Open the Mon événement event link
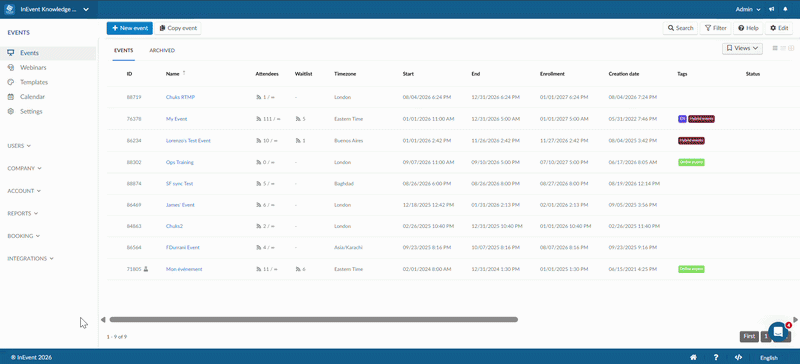This screenshot has height=364, width=800. coord(184,269)
